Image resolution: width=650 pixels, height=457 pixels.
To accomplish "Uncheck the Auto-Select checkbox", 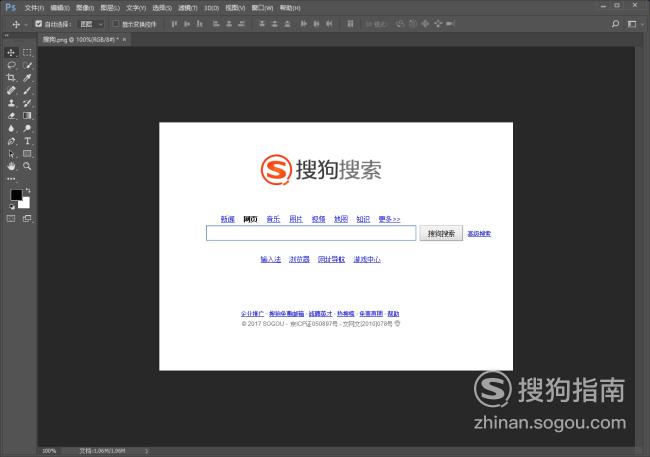I will [x=39, y=24].
